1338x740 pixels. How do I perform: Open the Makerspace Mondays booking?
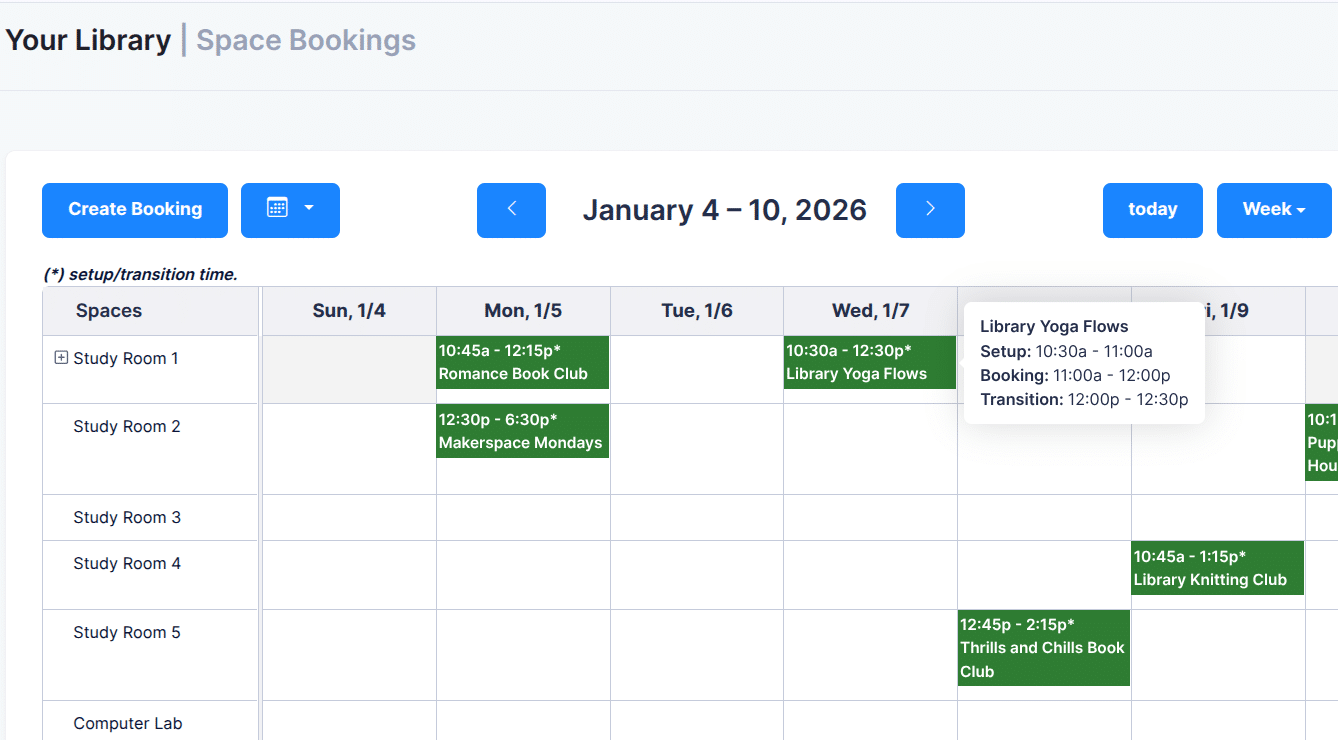click(x=522, y=431)
